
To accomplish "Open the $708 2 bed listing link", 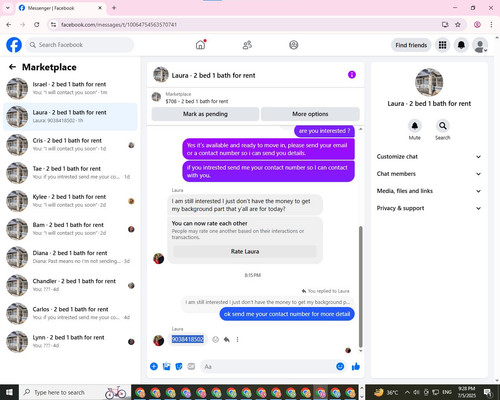I will pos(197,101).
